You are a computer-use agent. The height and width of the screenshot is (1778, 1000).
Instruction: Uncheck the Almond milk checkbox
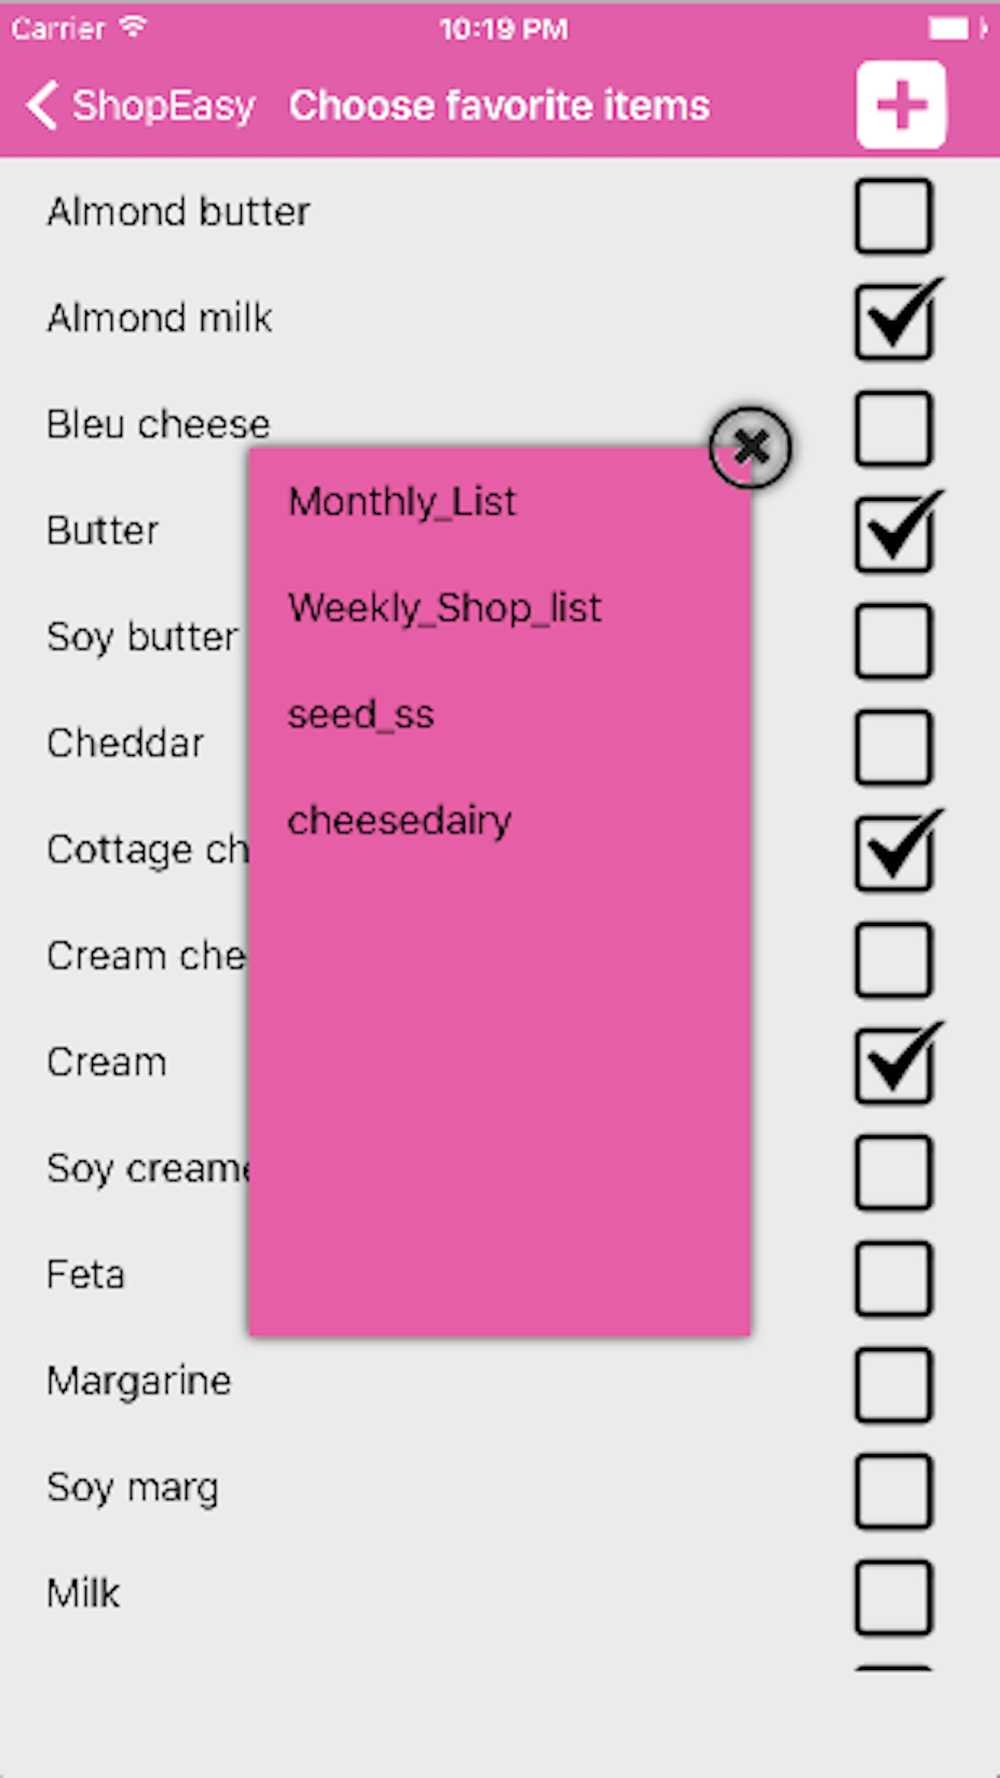(x=893, y=321)
